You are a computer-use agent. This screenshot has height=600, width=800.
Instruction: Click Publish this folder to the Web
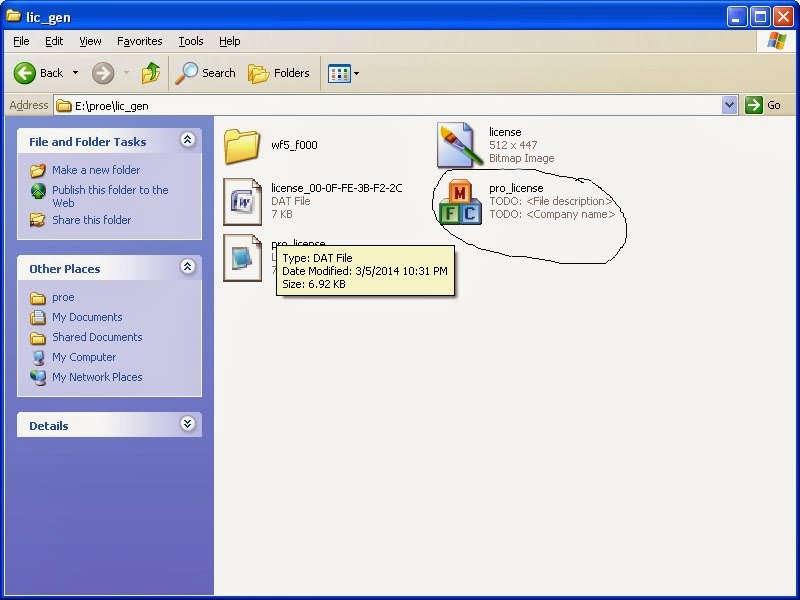(x=110, y=196)
